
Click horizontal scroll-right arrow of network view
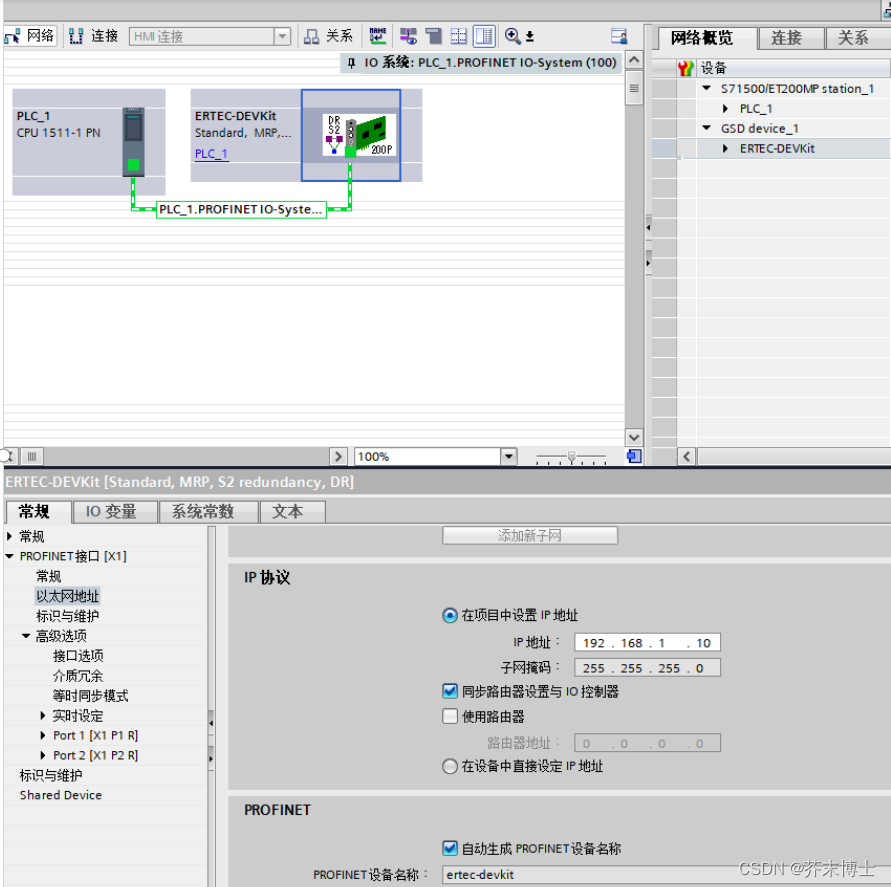click(338, 456)
